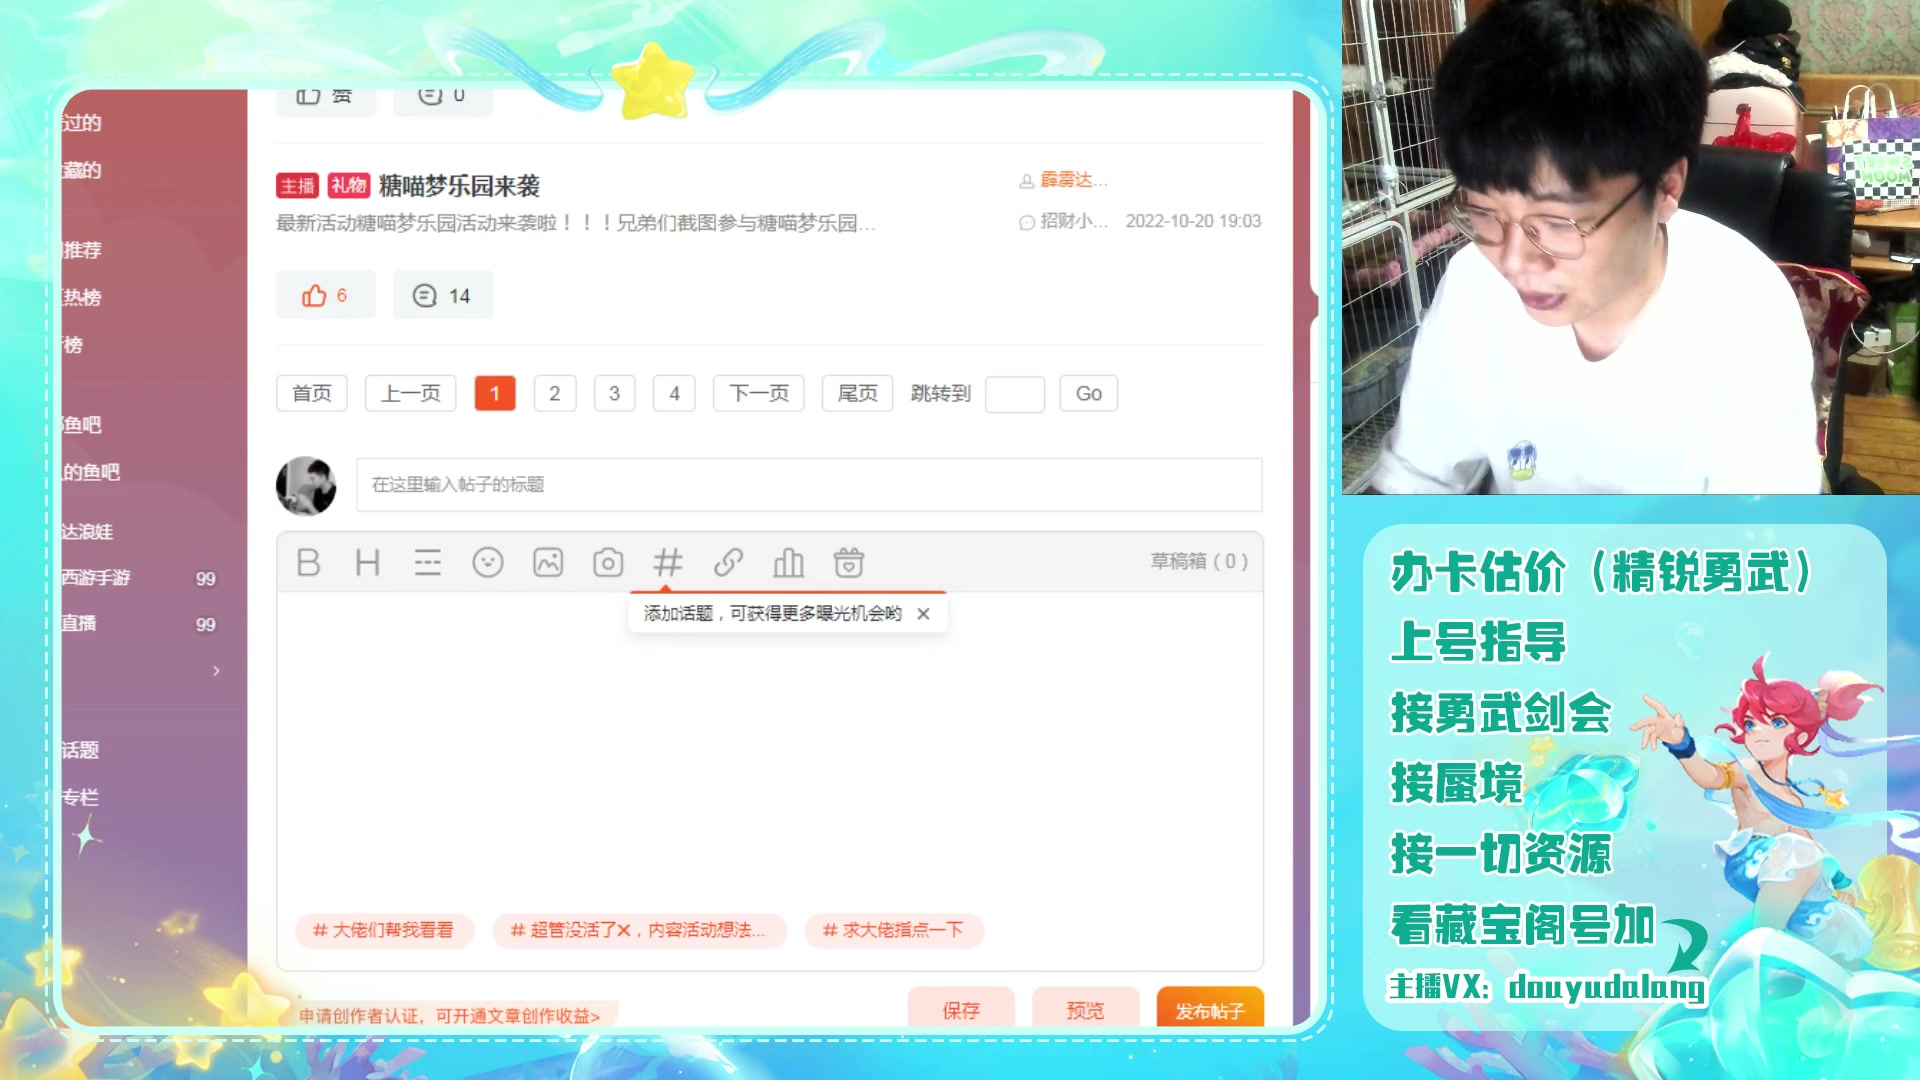This screenshot has width=1920, height=1080.
Task: Insert hyperlink with chain icon
Action: point(728,563)
